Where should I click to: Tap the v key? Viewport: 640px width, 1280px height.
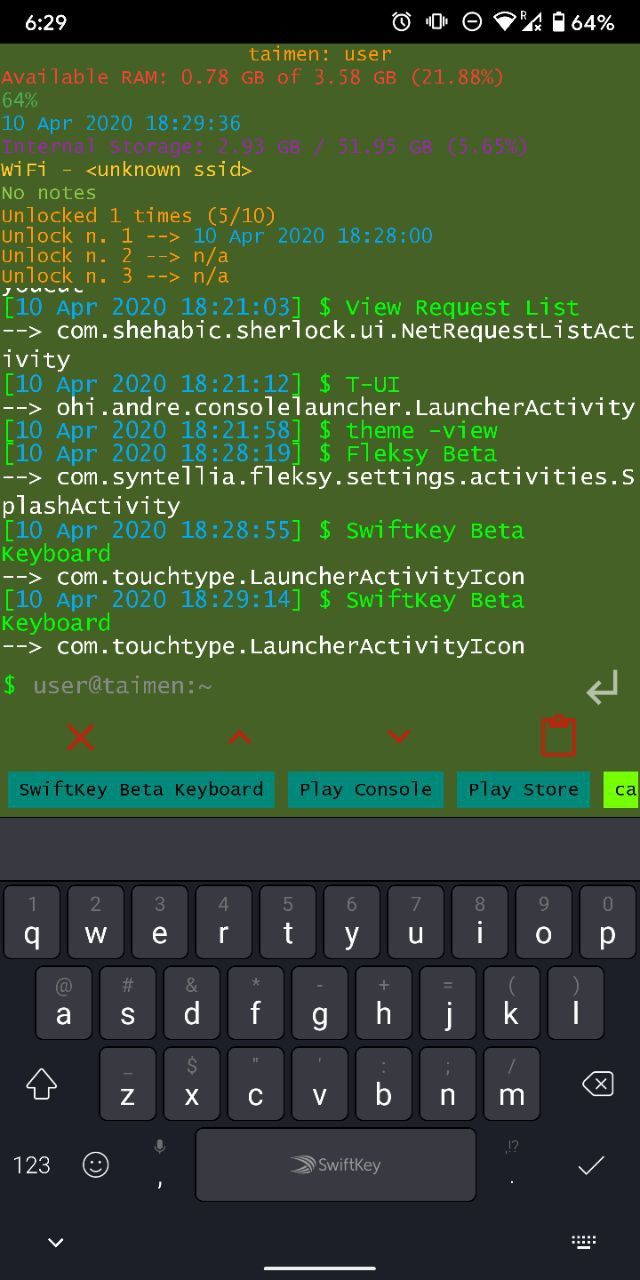(320, 1083)
